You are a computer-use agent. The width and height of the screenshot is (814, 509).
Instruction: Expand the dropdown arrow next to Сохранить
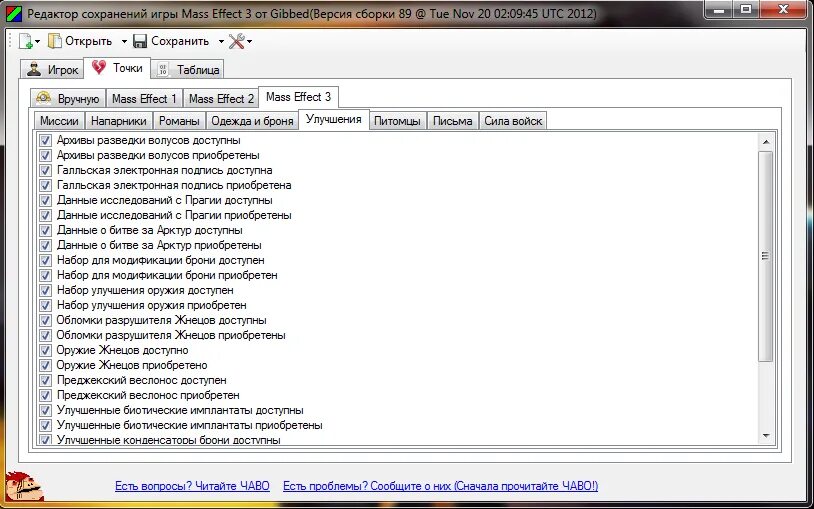(x=221, y=42)
